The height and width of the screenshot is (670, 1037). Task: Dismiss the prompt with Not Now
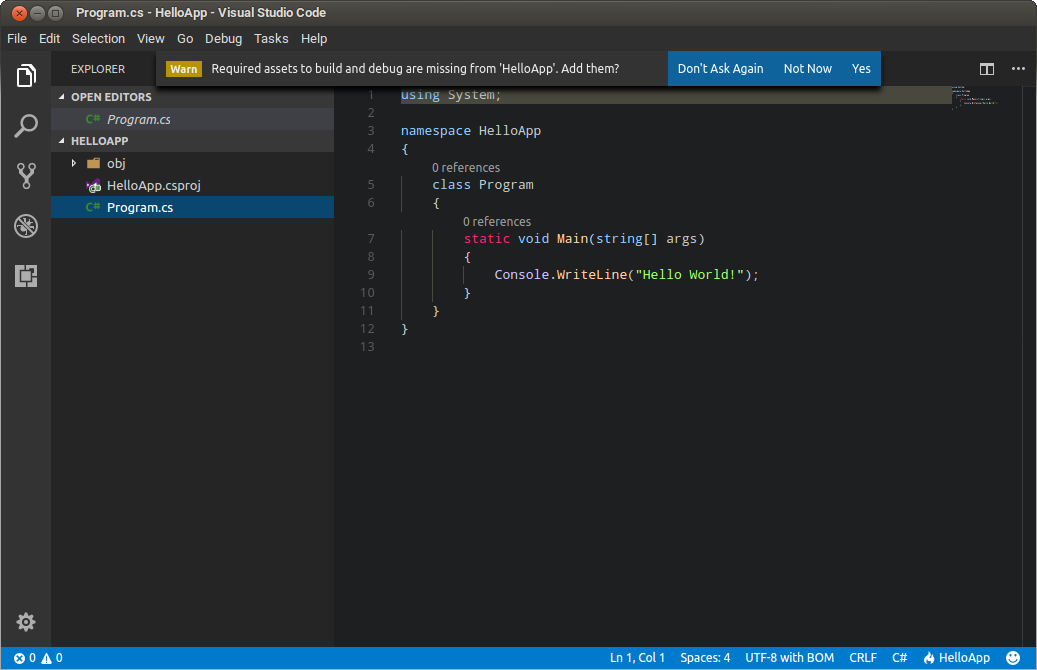pos(807,69)
